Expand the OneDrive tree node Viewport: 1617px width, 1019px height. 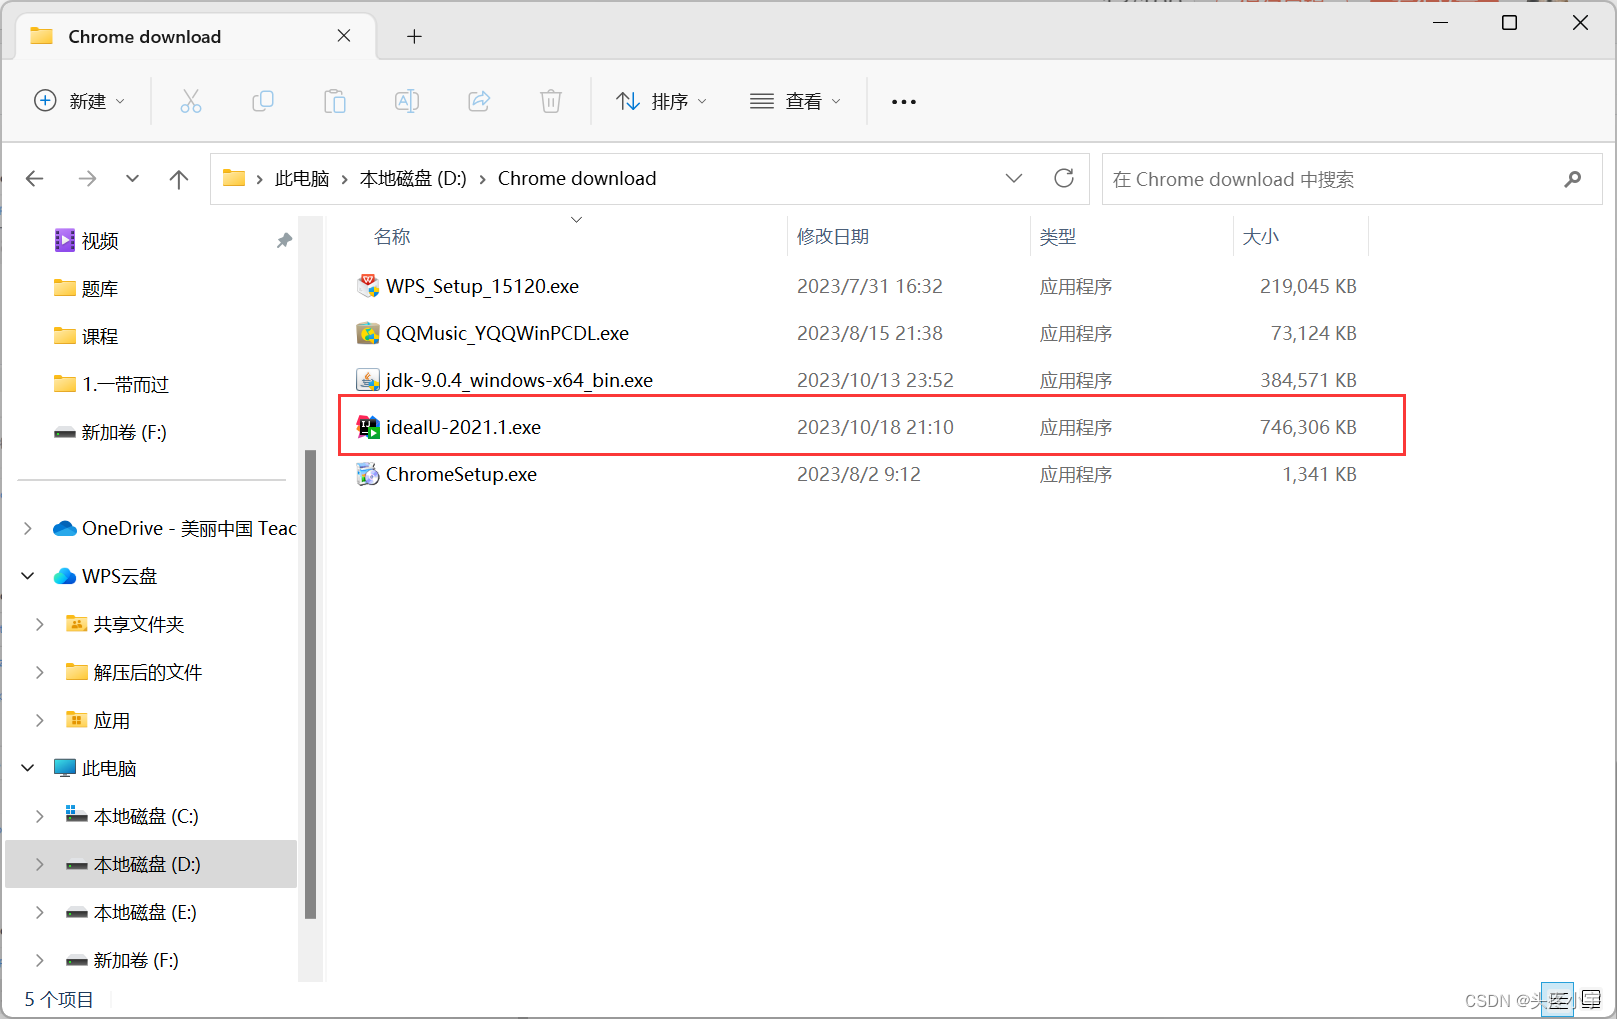pyautogui.click(x=28, y=528)
